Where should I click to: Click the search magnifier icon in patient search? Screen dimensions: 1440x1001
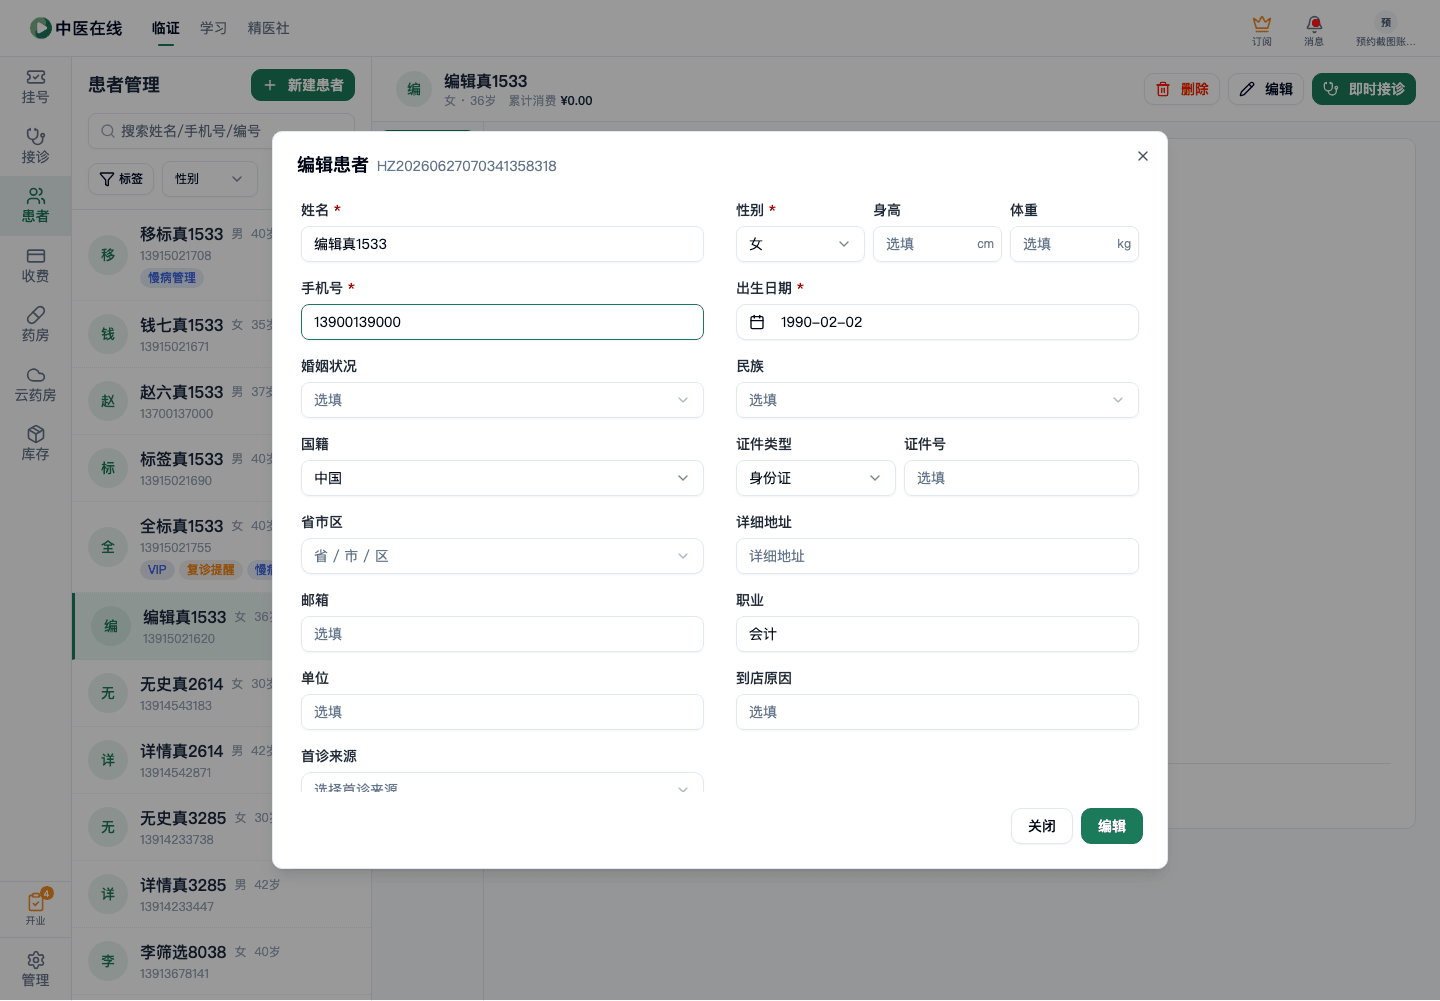click(108, 131)
